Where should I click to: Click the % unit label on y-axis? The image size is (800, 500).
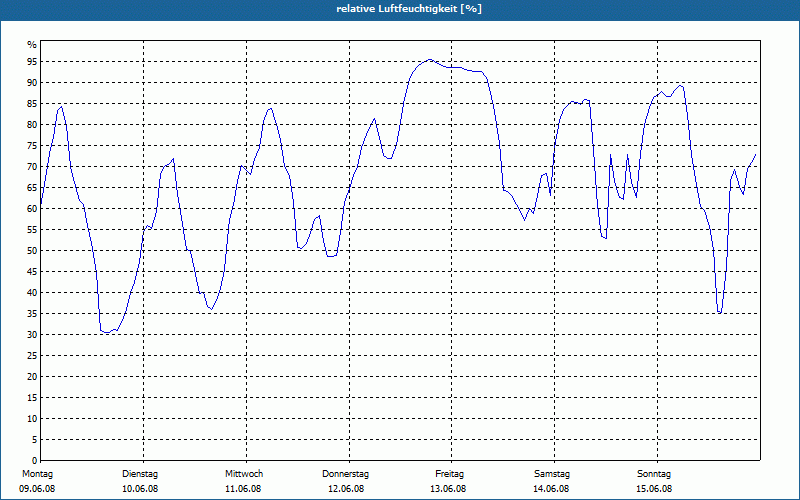[32, 45]
